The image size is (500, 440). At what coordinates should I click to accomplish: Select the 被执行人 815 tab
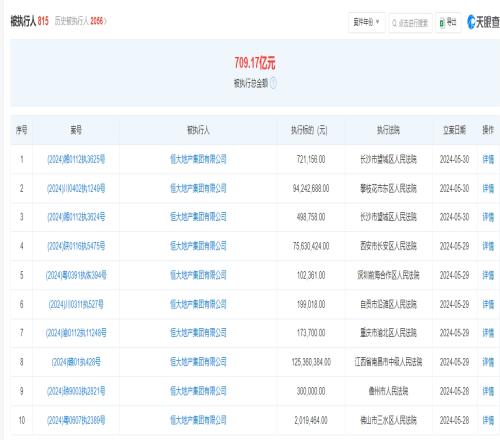(29, 21)
